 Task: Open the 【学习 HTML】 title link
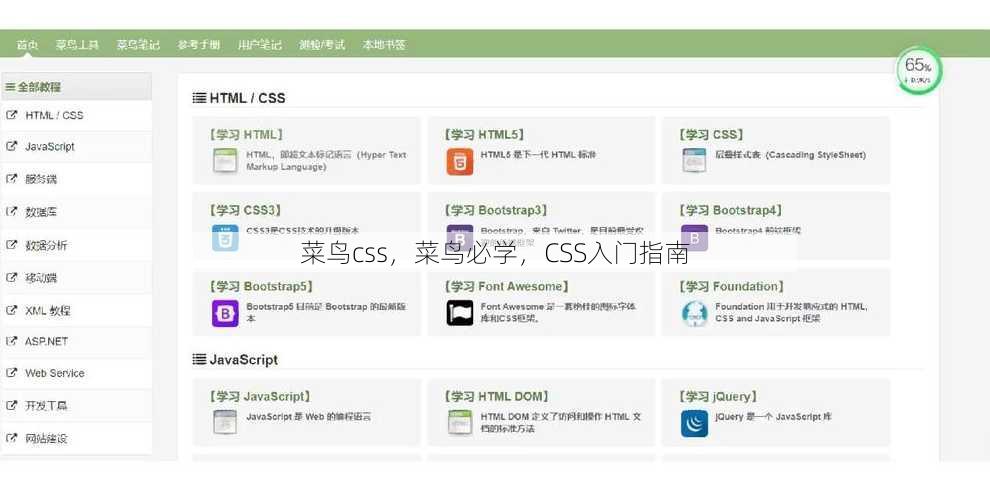(246, 134)
